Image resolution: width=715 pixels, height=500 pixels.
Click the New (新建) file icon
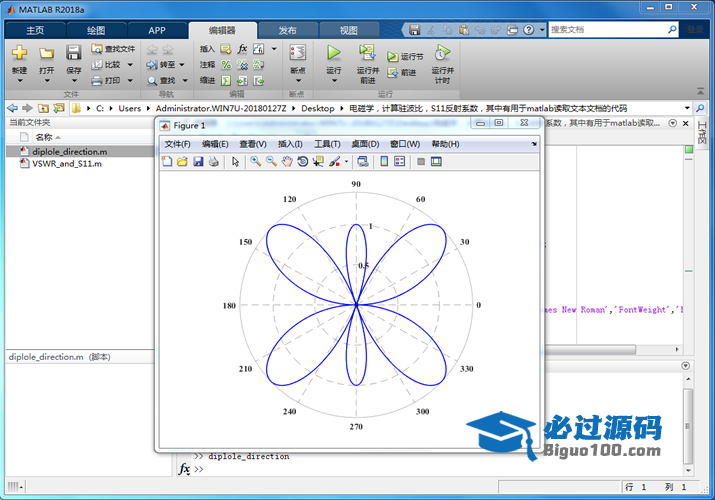point(19,53)
